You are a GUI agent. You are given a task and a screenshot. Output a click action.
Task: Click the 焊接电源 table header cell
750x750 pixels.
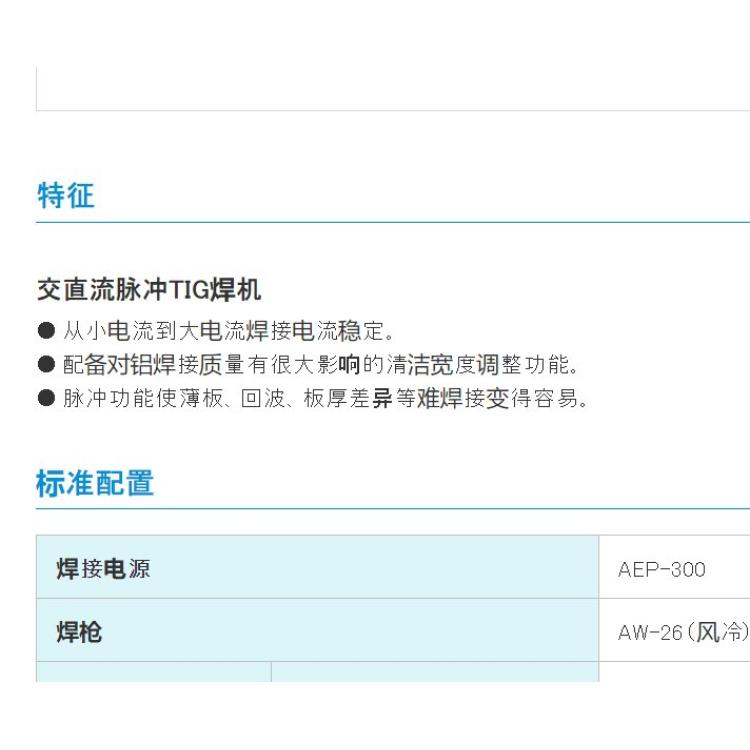pos(318,567)
